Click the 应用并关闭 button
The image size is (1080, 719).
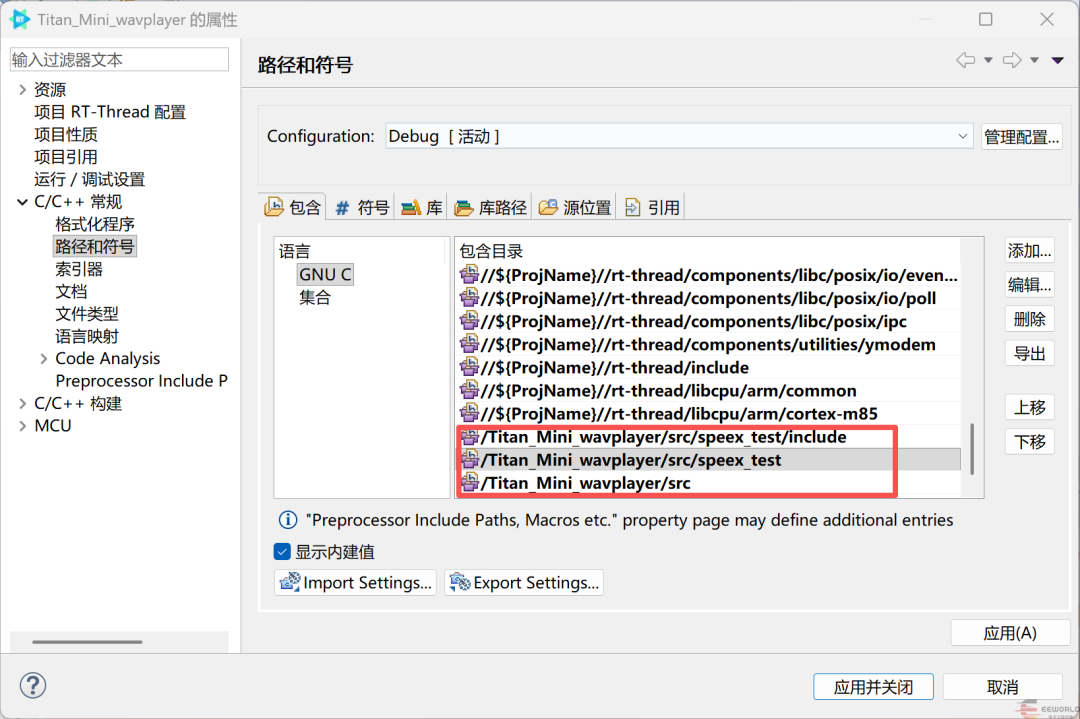873,687
